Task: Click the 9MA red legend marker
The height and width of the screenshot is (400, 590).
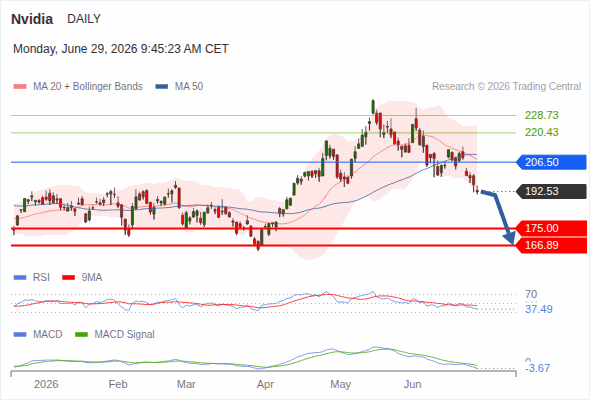Action: [x=68, y=278]
